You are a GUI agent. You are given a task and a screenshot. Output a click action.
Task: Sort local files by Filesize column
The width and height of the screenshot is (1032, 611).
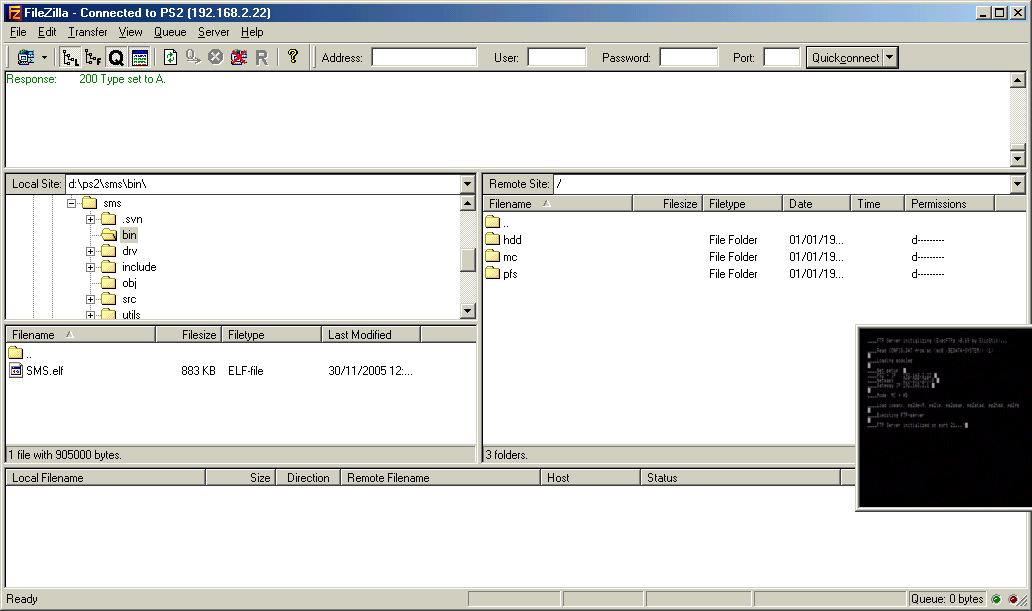coord(188,334)
